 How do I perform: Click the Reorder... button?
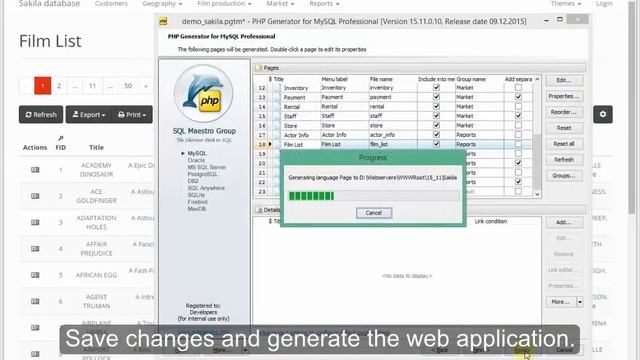click(564, 112)
